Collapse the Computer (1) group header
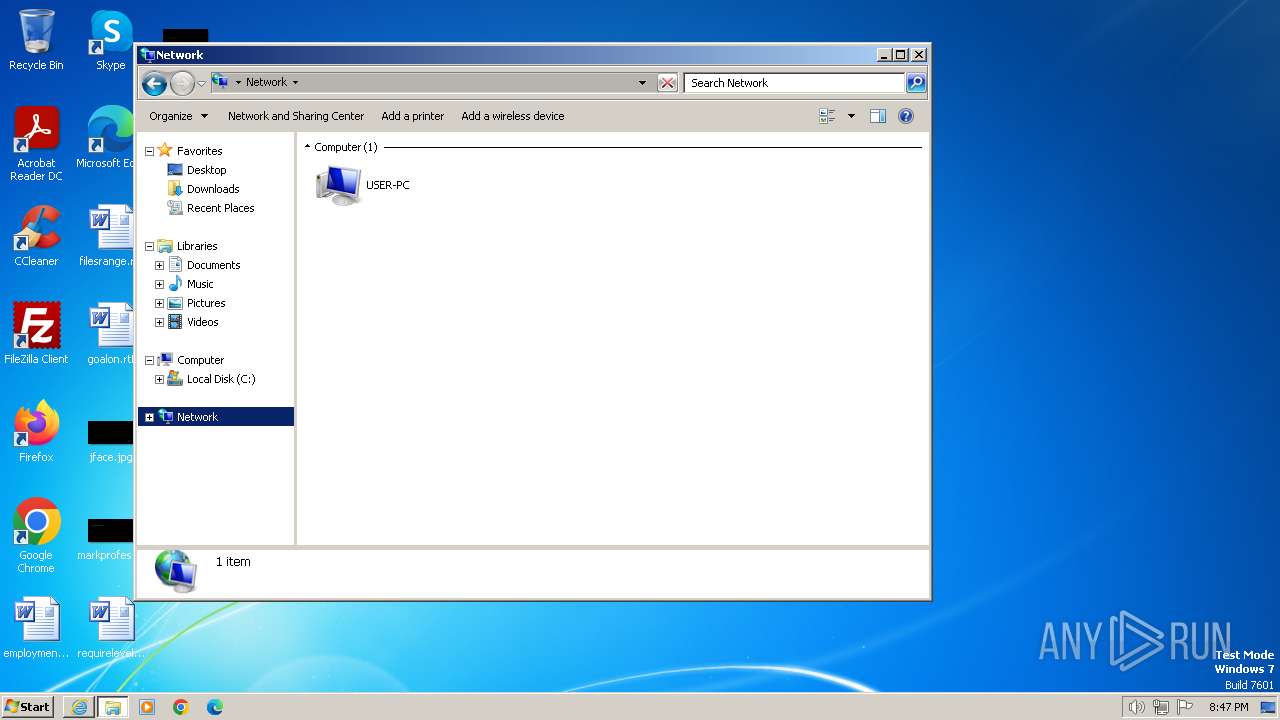 (x=308, y=147)
